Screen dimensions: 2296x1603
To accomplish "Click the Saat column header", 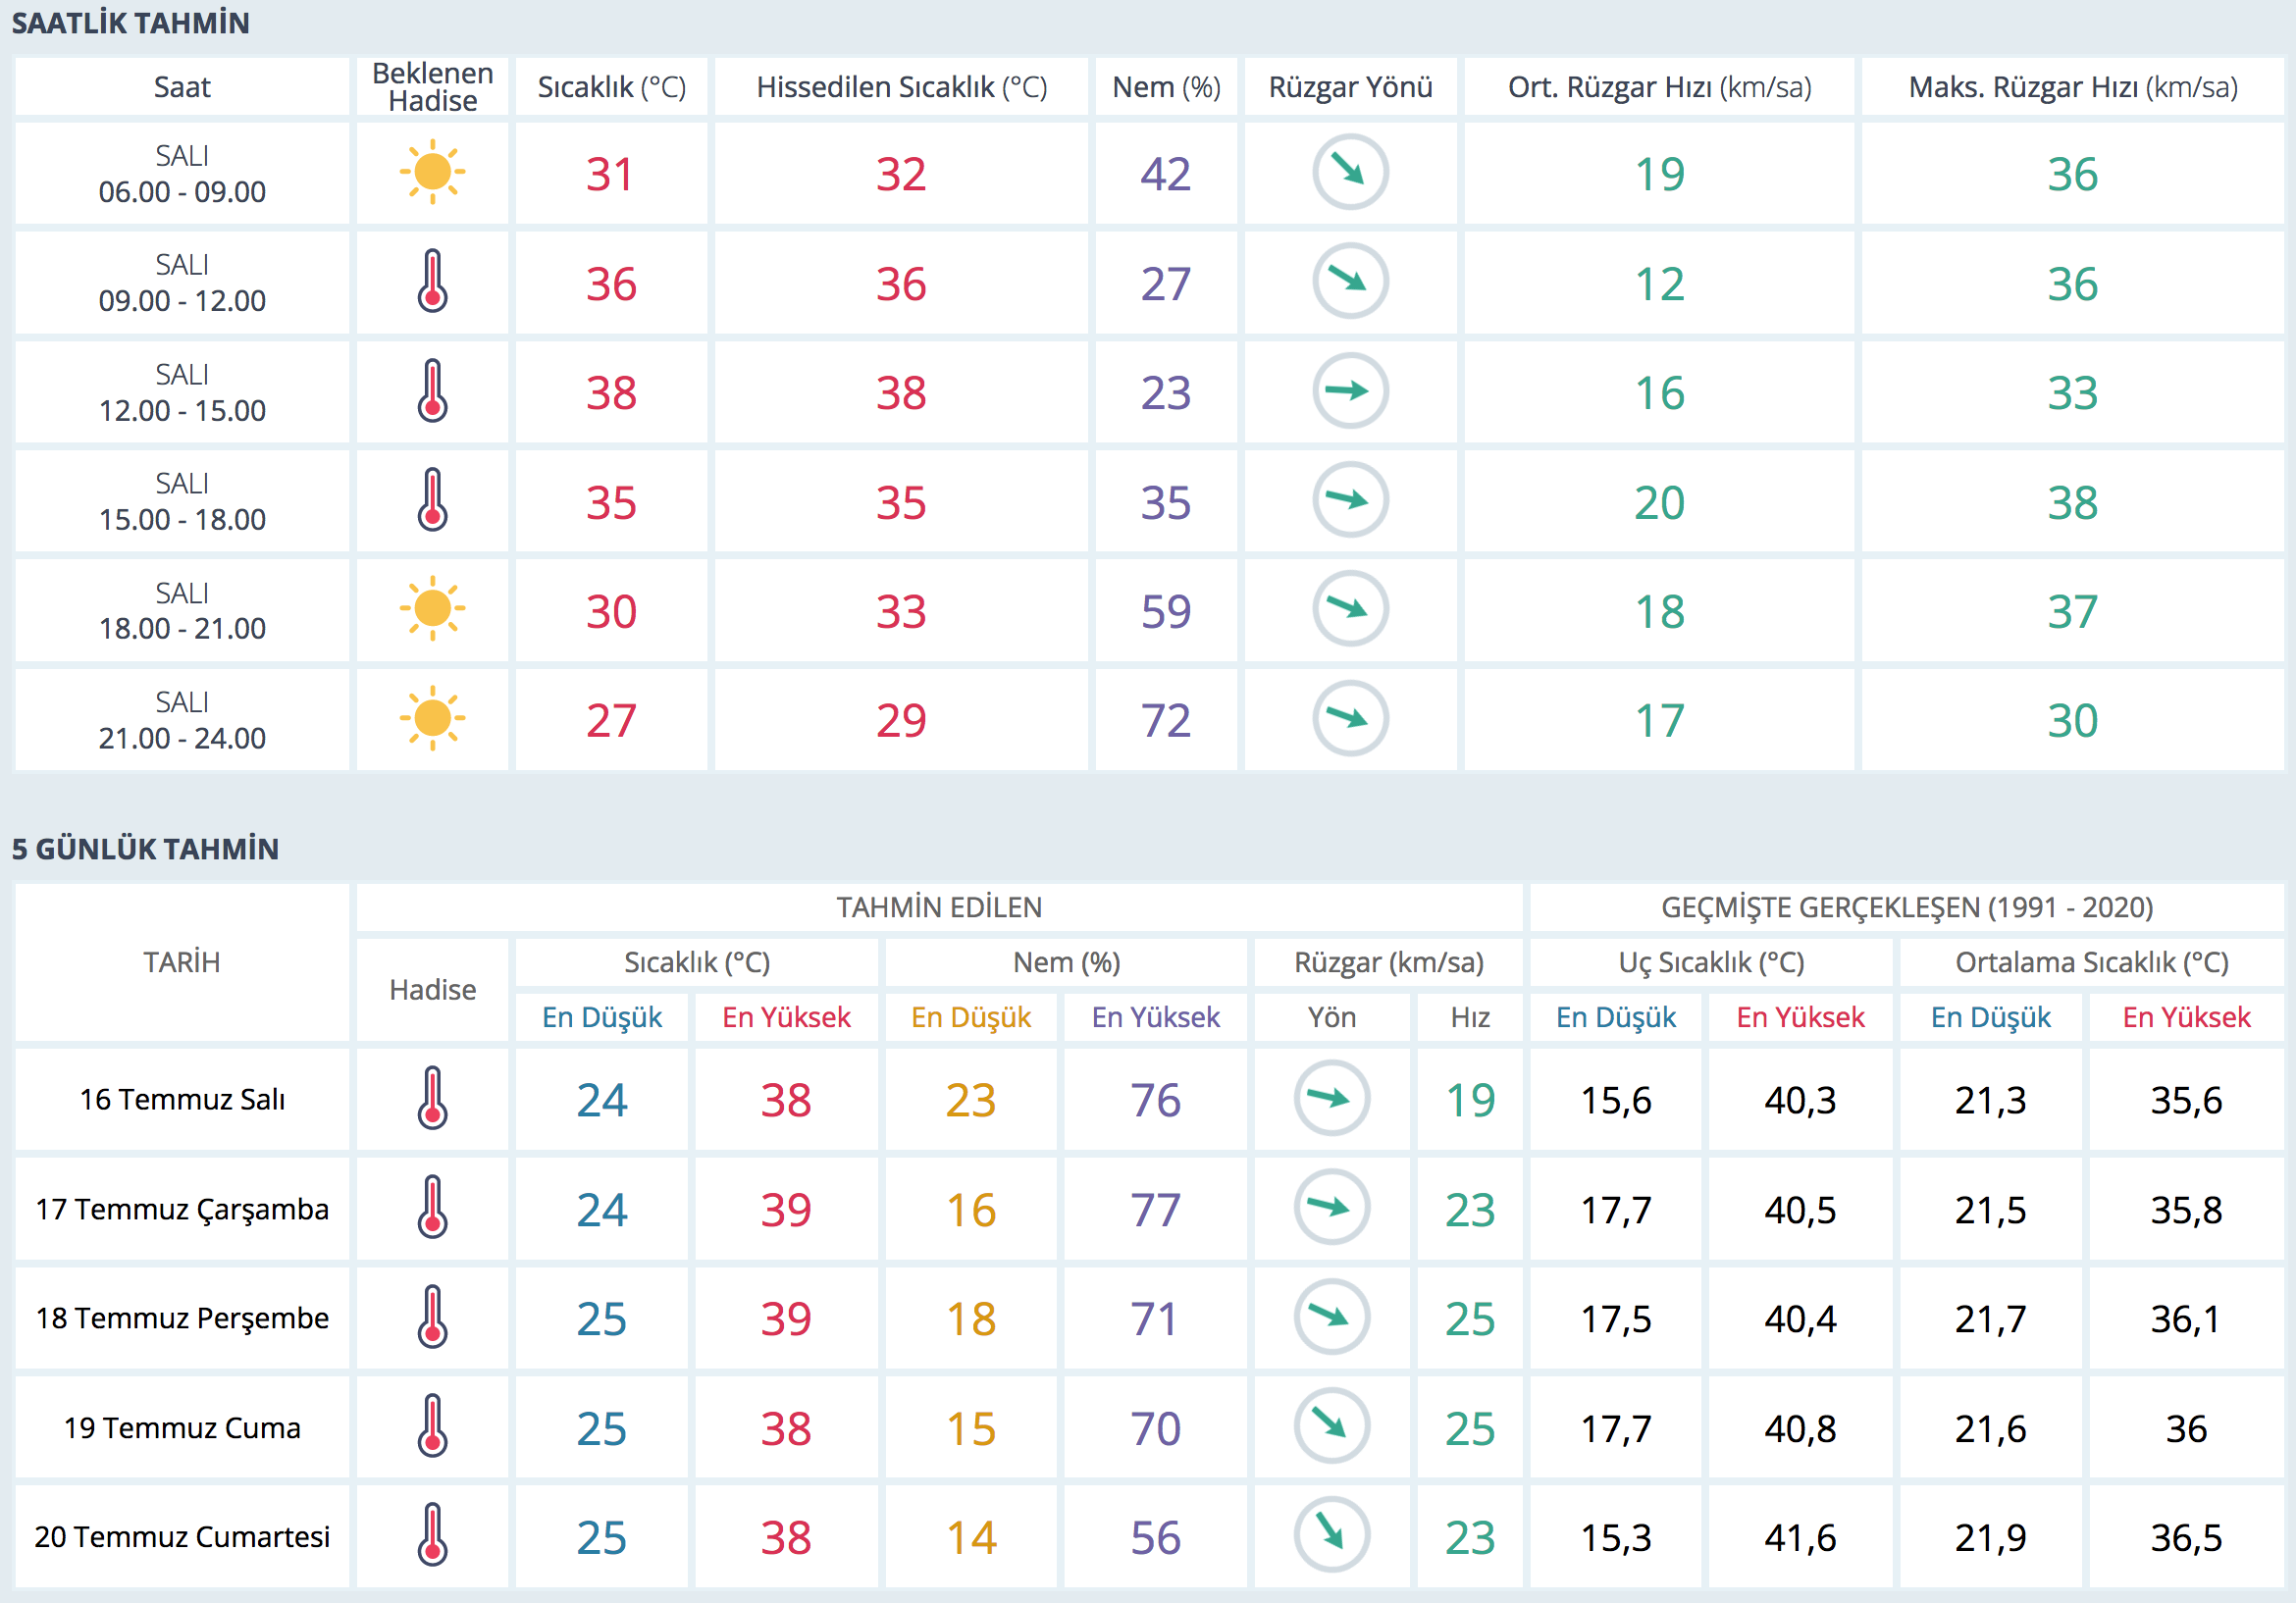I will coord(182,87).
